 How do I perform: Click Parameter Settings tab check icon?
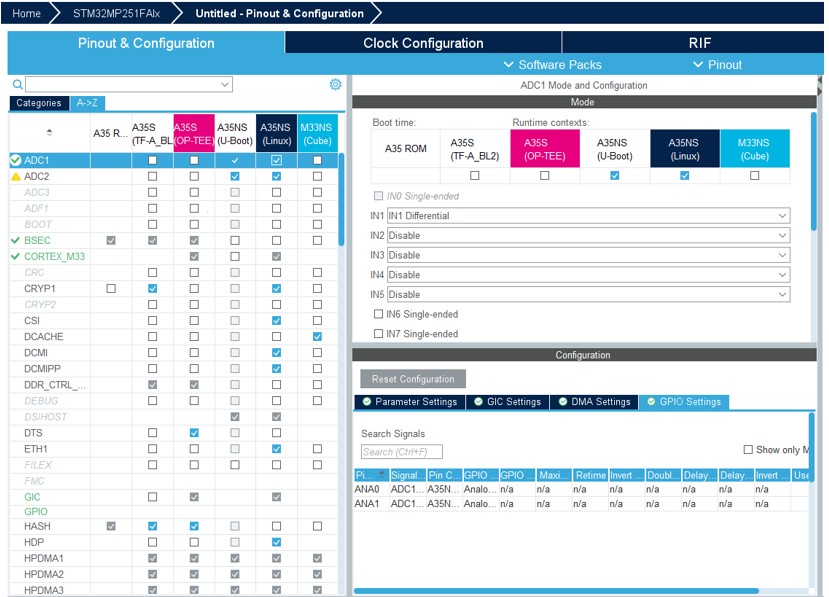[x=367, y=402]
